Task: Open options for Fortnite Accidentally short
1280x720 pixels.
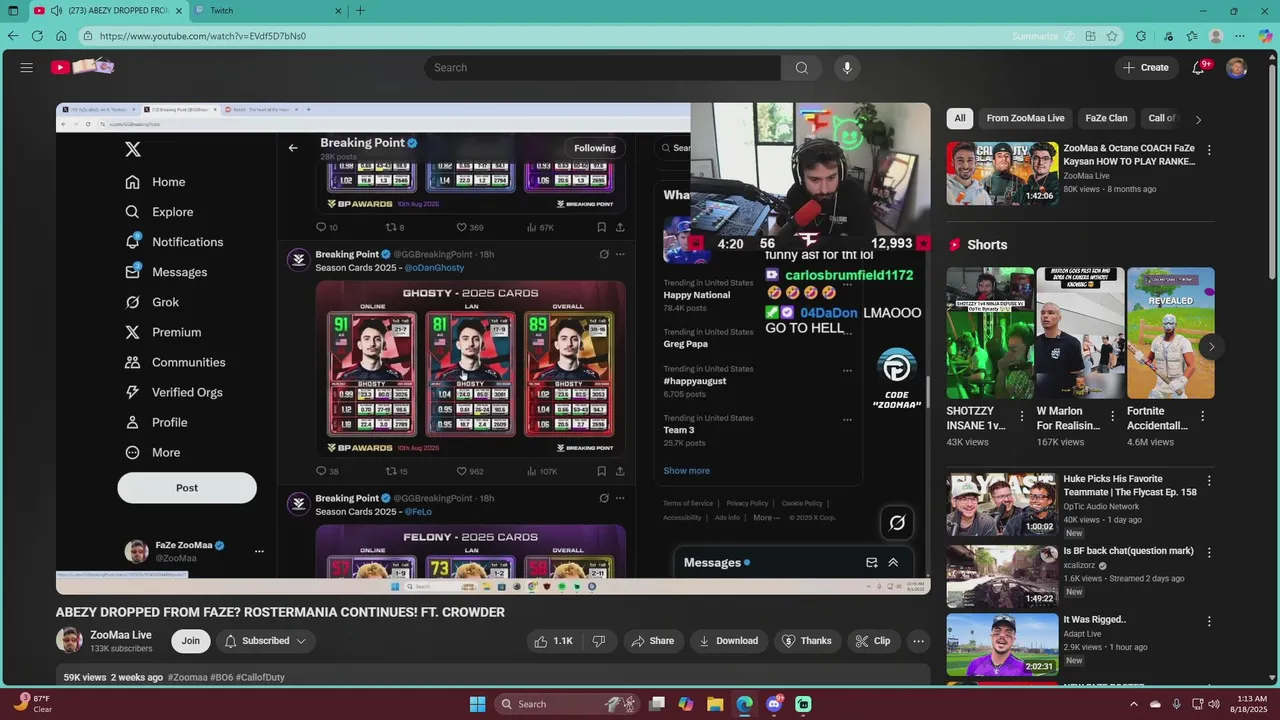Action: click(1202, 416)
